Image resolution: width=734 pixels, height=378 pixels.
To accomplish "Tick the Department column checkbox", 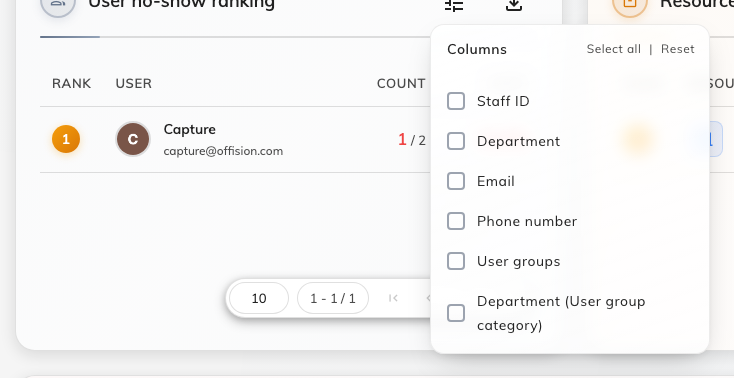I will 456,141.
